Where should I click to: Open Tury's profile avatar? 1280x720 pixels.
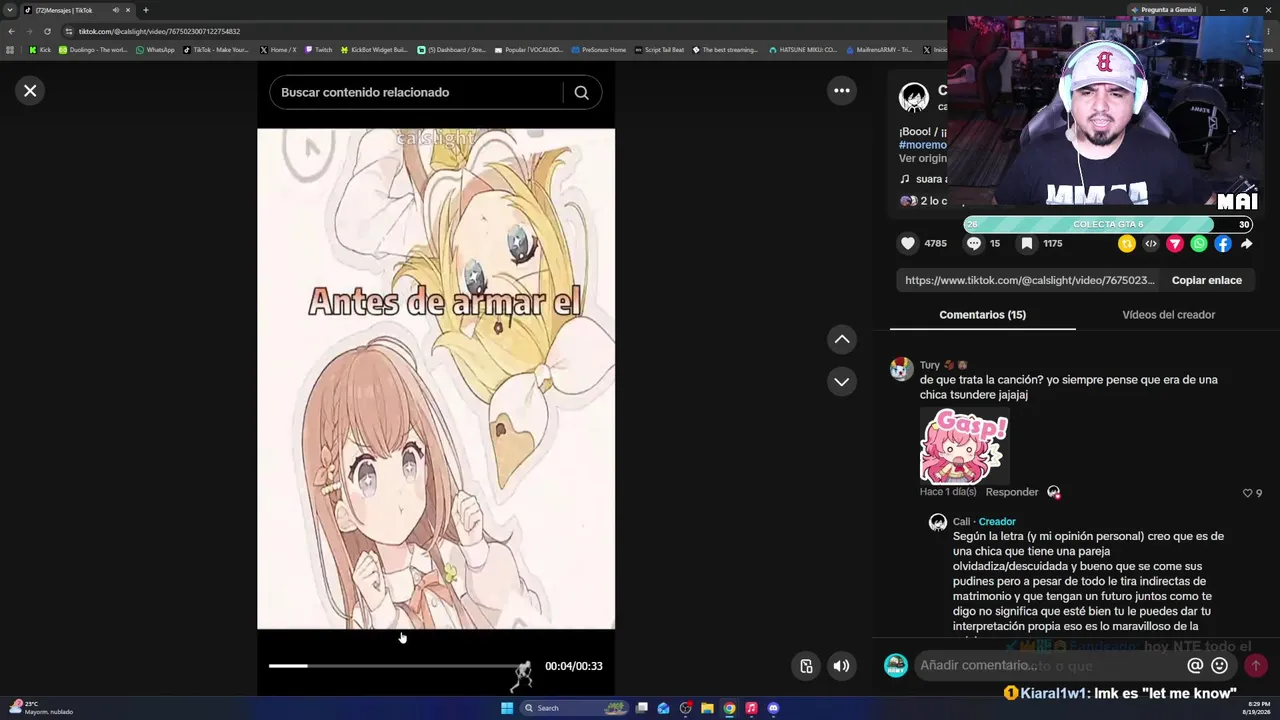(902, 369)
